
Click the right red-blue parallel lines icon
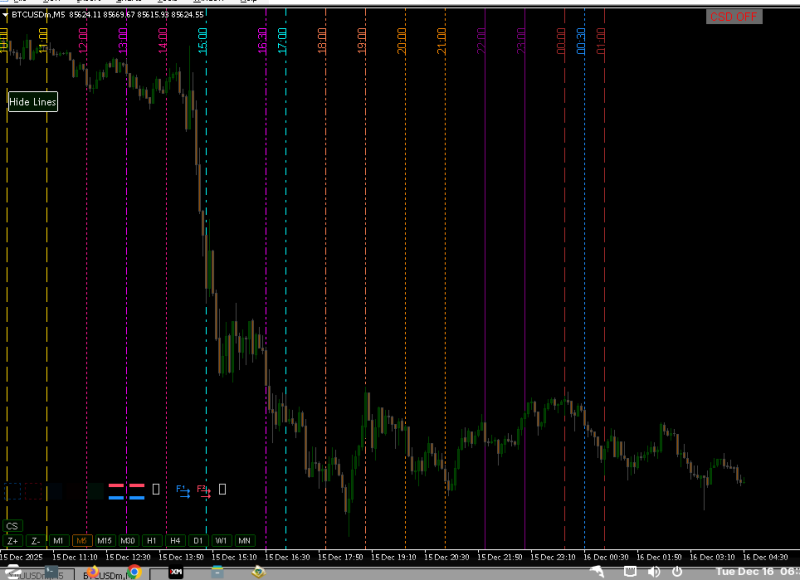click(136, 489)
